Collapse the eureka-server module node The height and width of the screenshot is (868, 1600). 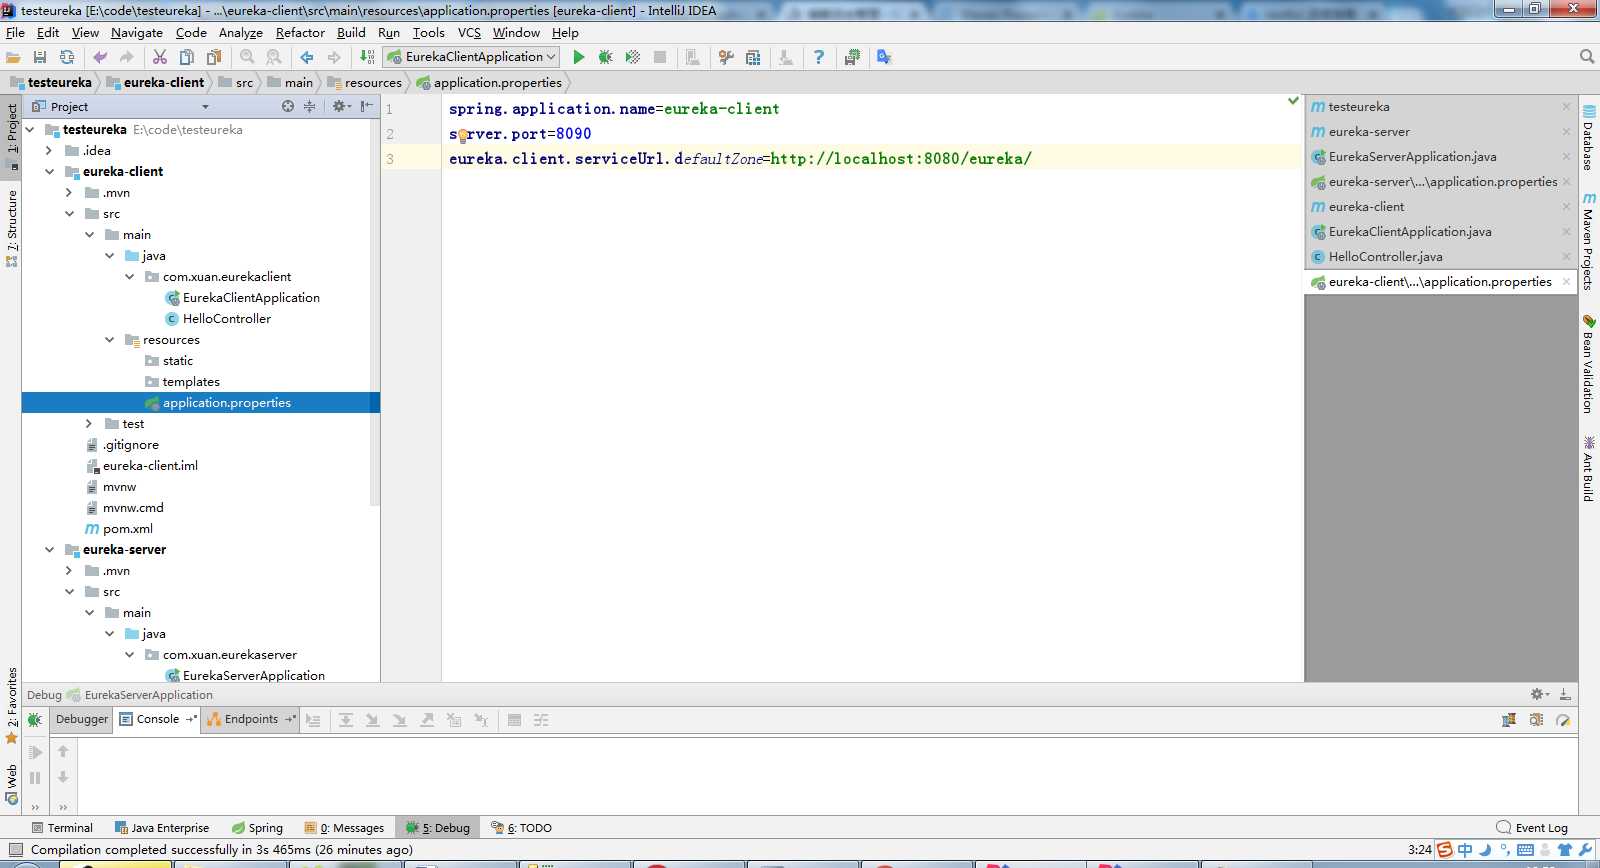[49, 550]
